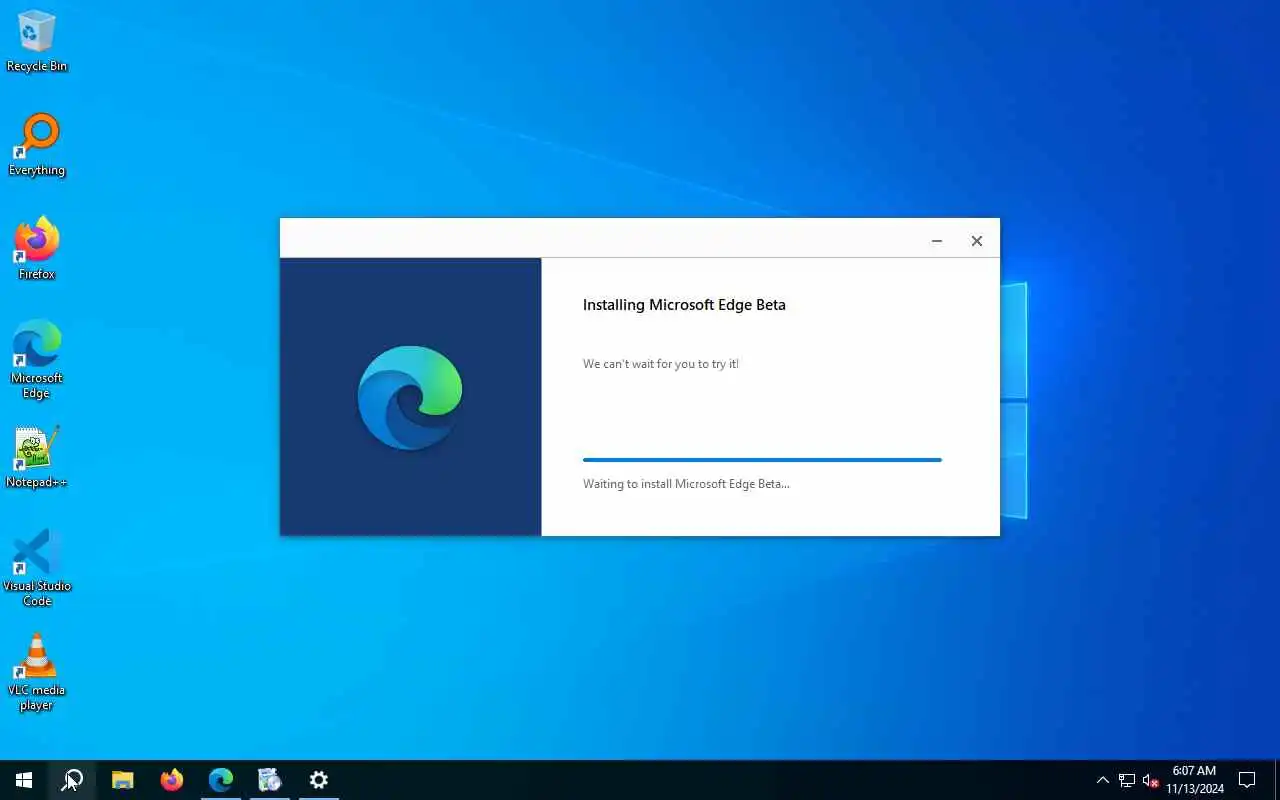Switch to the installer app in taskbar
Screen dimensions: 1280x800
point(270,780)
